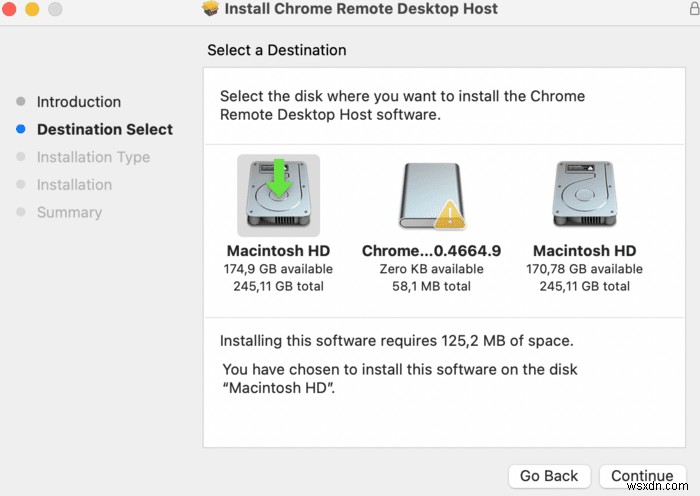Click the Installation step label in sidebar
This screenshot has height=496, width=700.
[74, 184]
